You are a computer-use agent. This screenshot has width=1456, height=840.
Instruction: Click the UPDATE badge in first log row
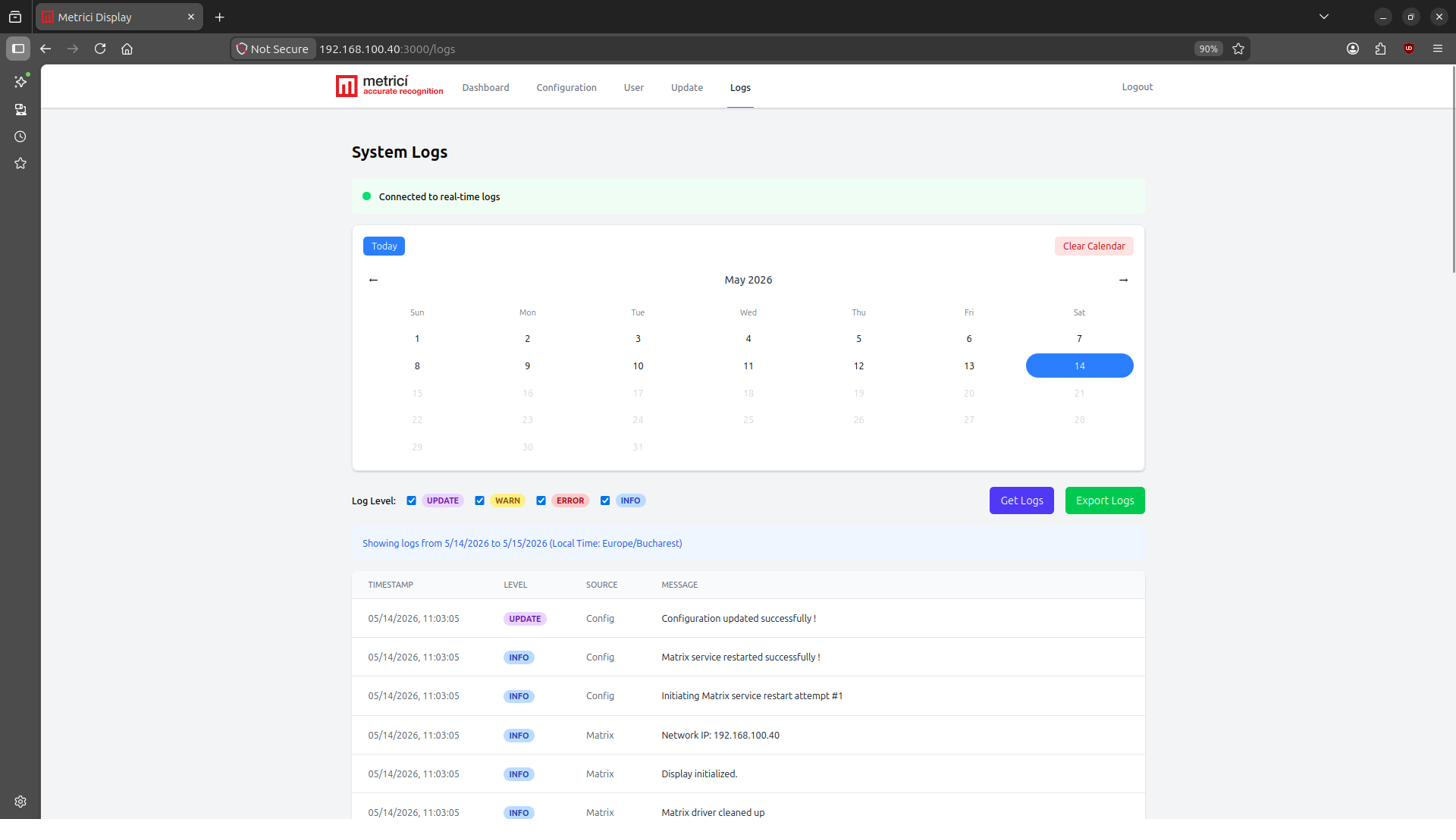click(525, 619)
